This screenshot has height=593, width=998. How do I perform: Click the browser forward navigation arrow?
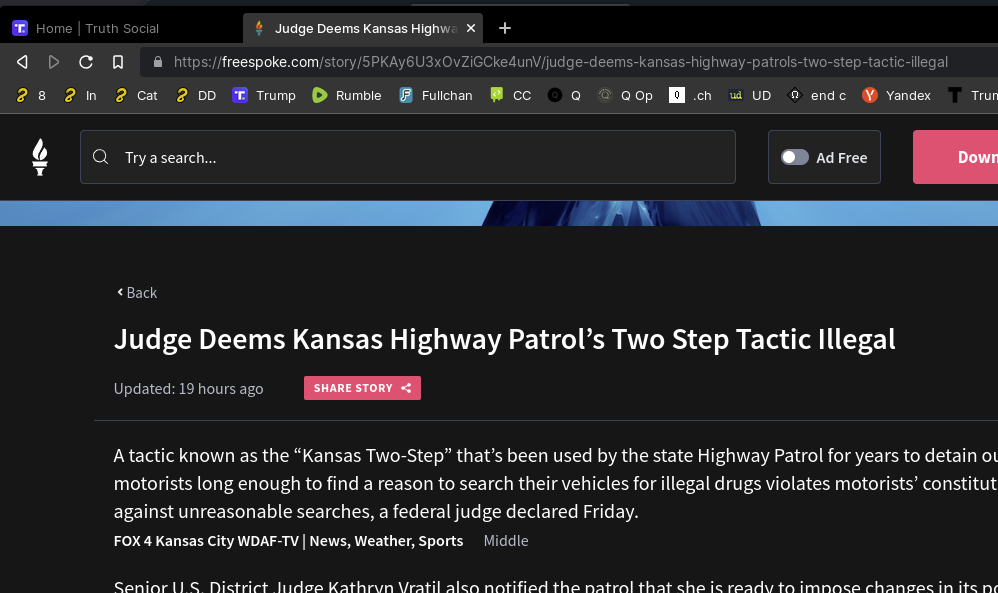coord(54,62)
